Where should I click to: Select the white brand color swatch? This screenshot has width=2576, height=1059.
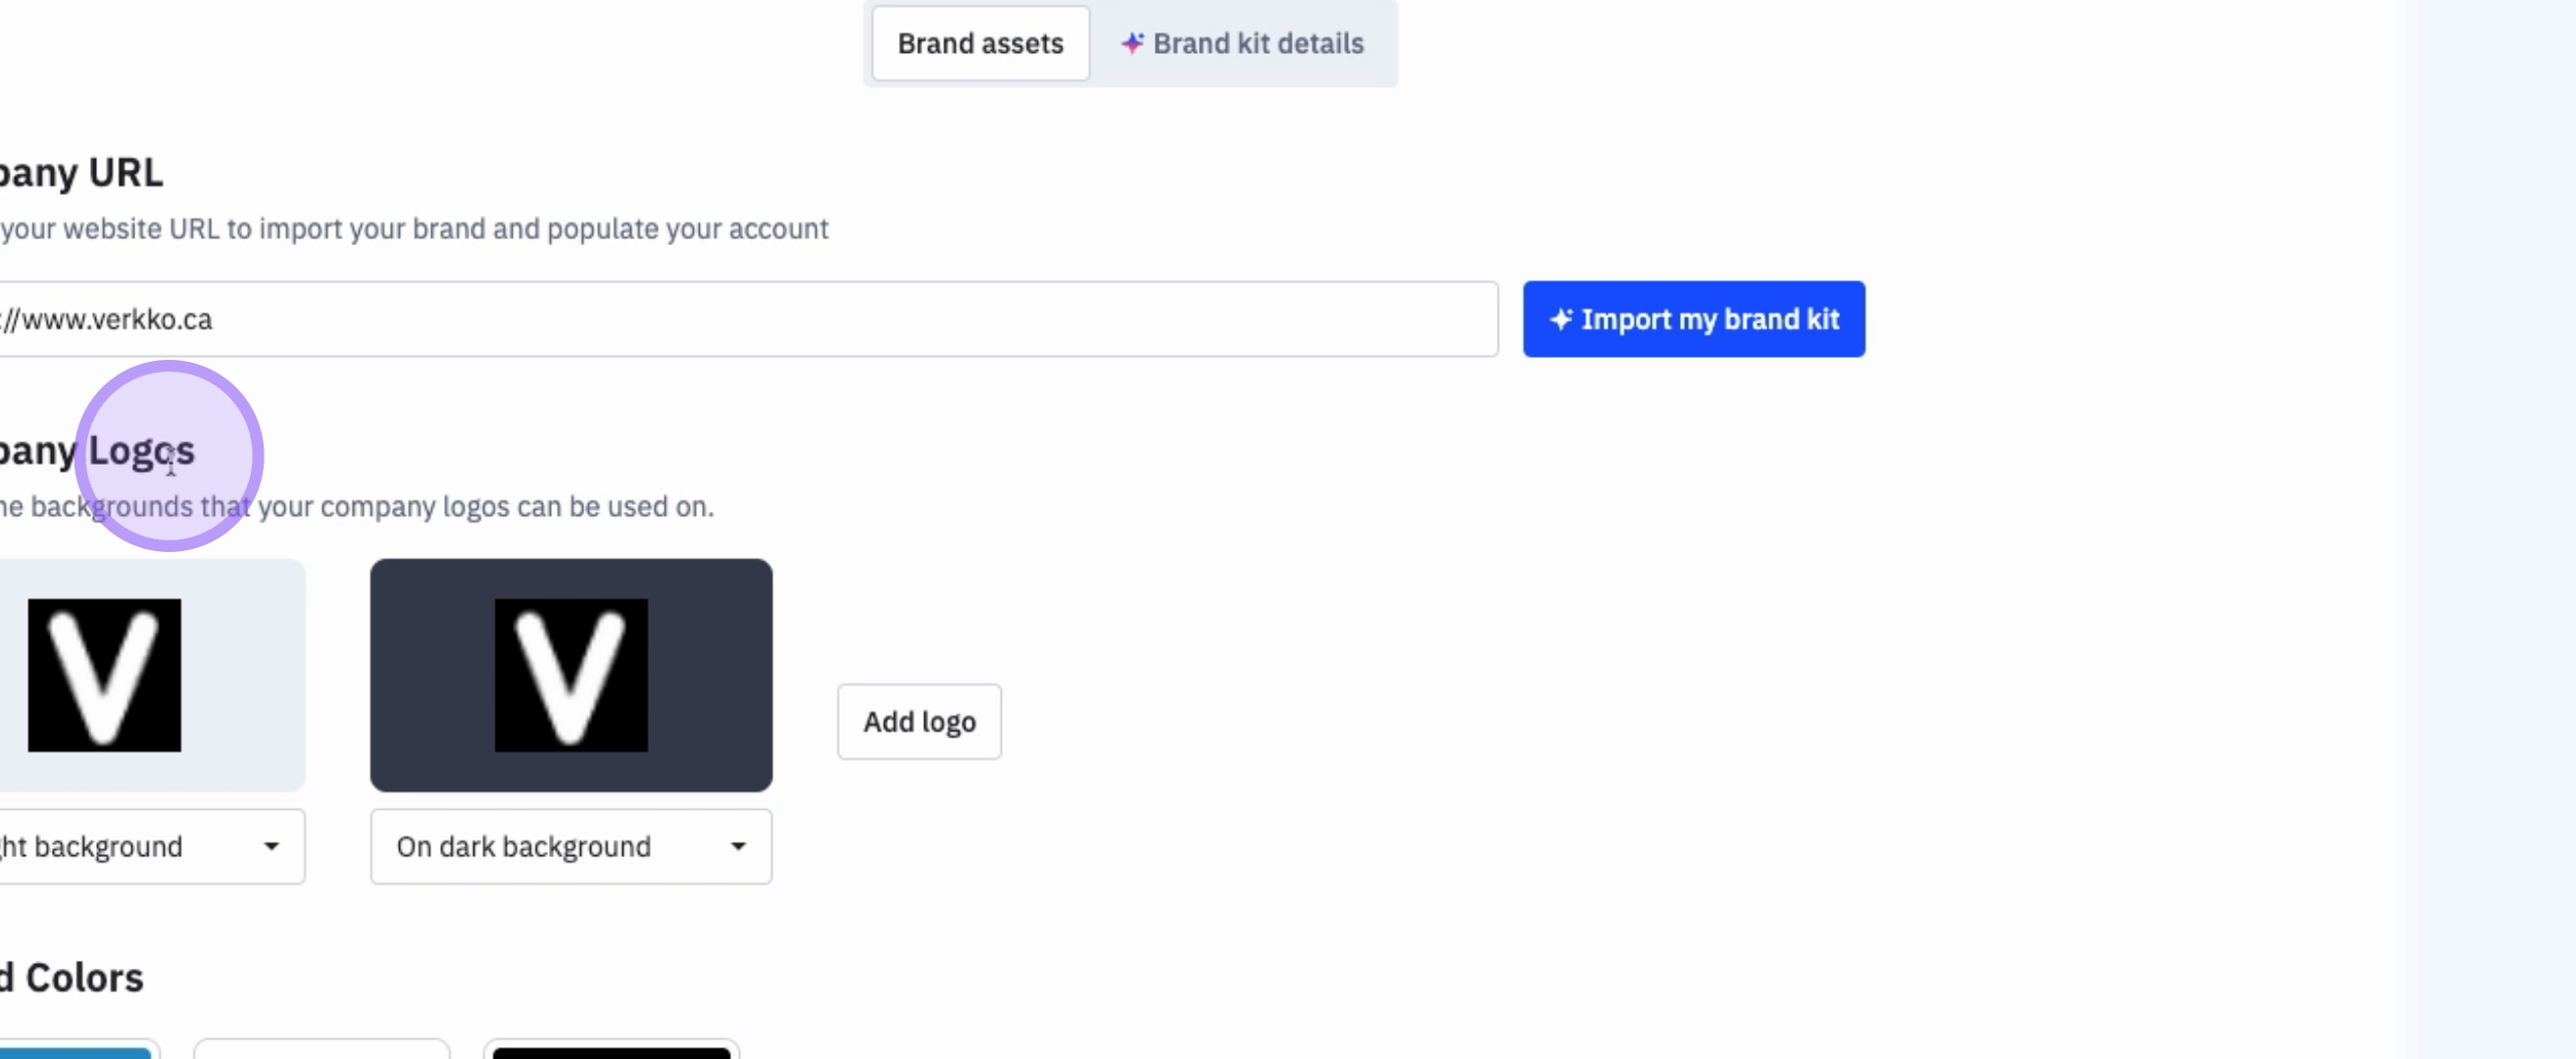[321, 1052]
